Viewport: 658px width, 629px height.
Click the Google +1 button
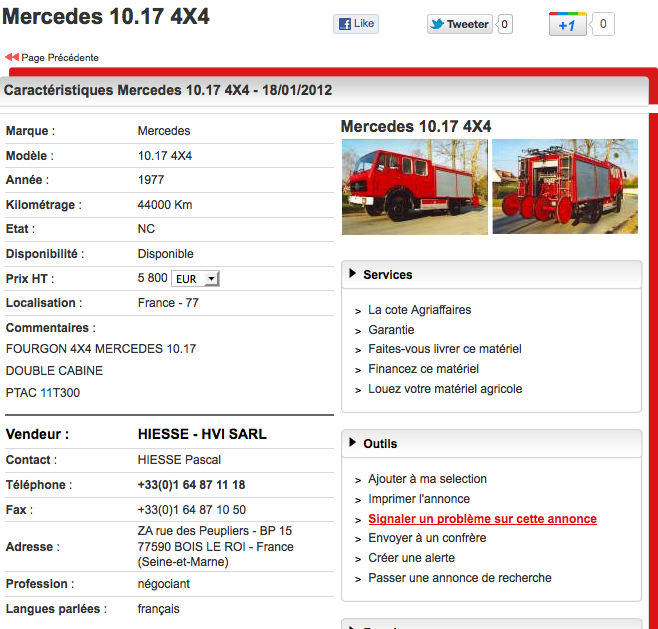[567, 25]
